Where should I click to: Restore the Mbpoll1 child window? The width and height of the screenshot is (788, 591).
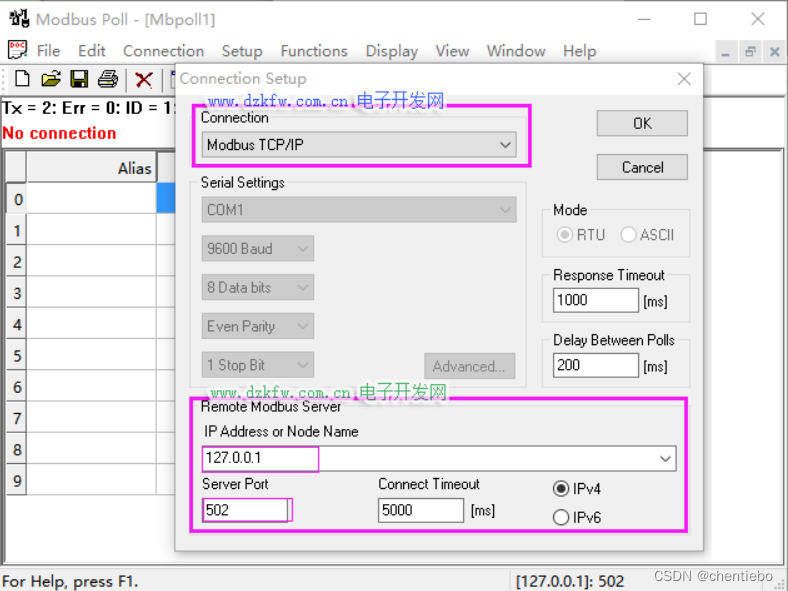pos(750,51)
